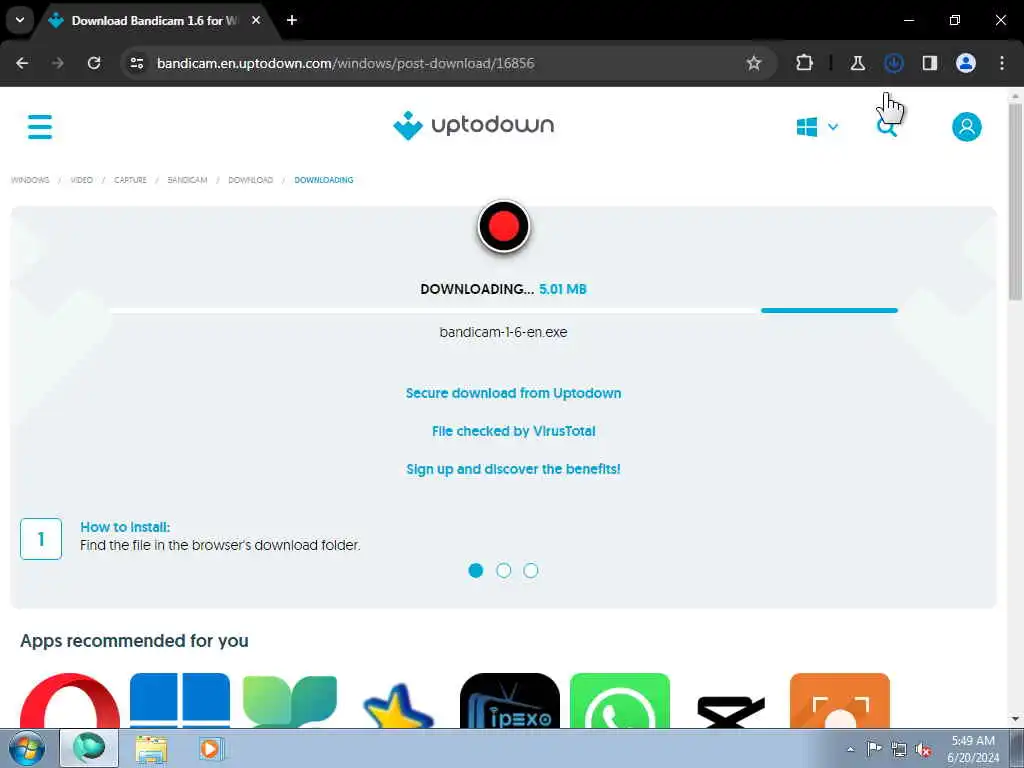Open the user account icon on Uptodown
This screenshot has width=1024, height=768.
pos(967,127)
